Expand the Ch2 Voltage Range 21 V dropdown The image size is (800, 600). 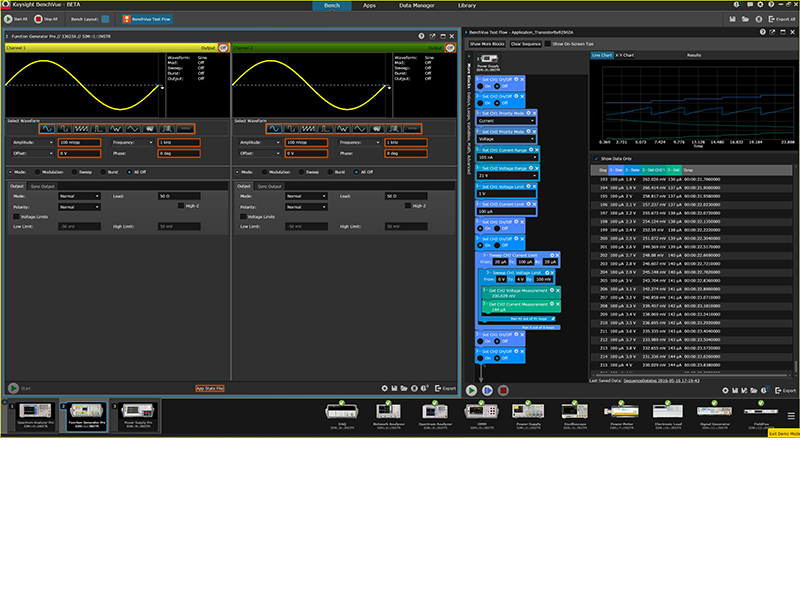(x=508, y=175)
